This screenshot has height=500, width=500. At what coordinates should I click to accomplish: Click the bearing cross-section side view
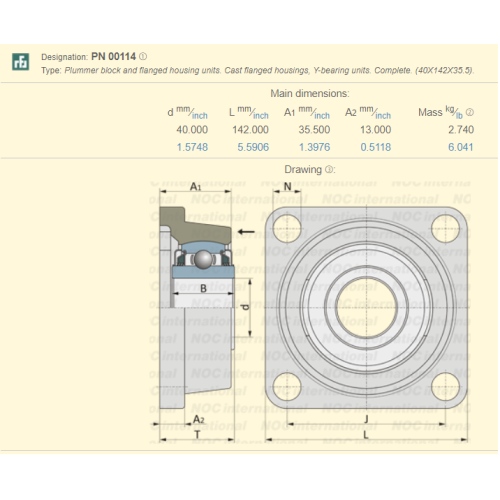tap(197, 308)
